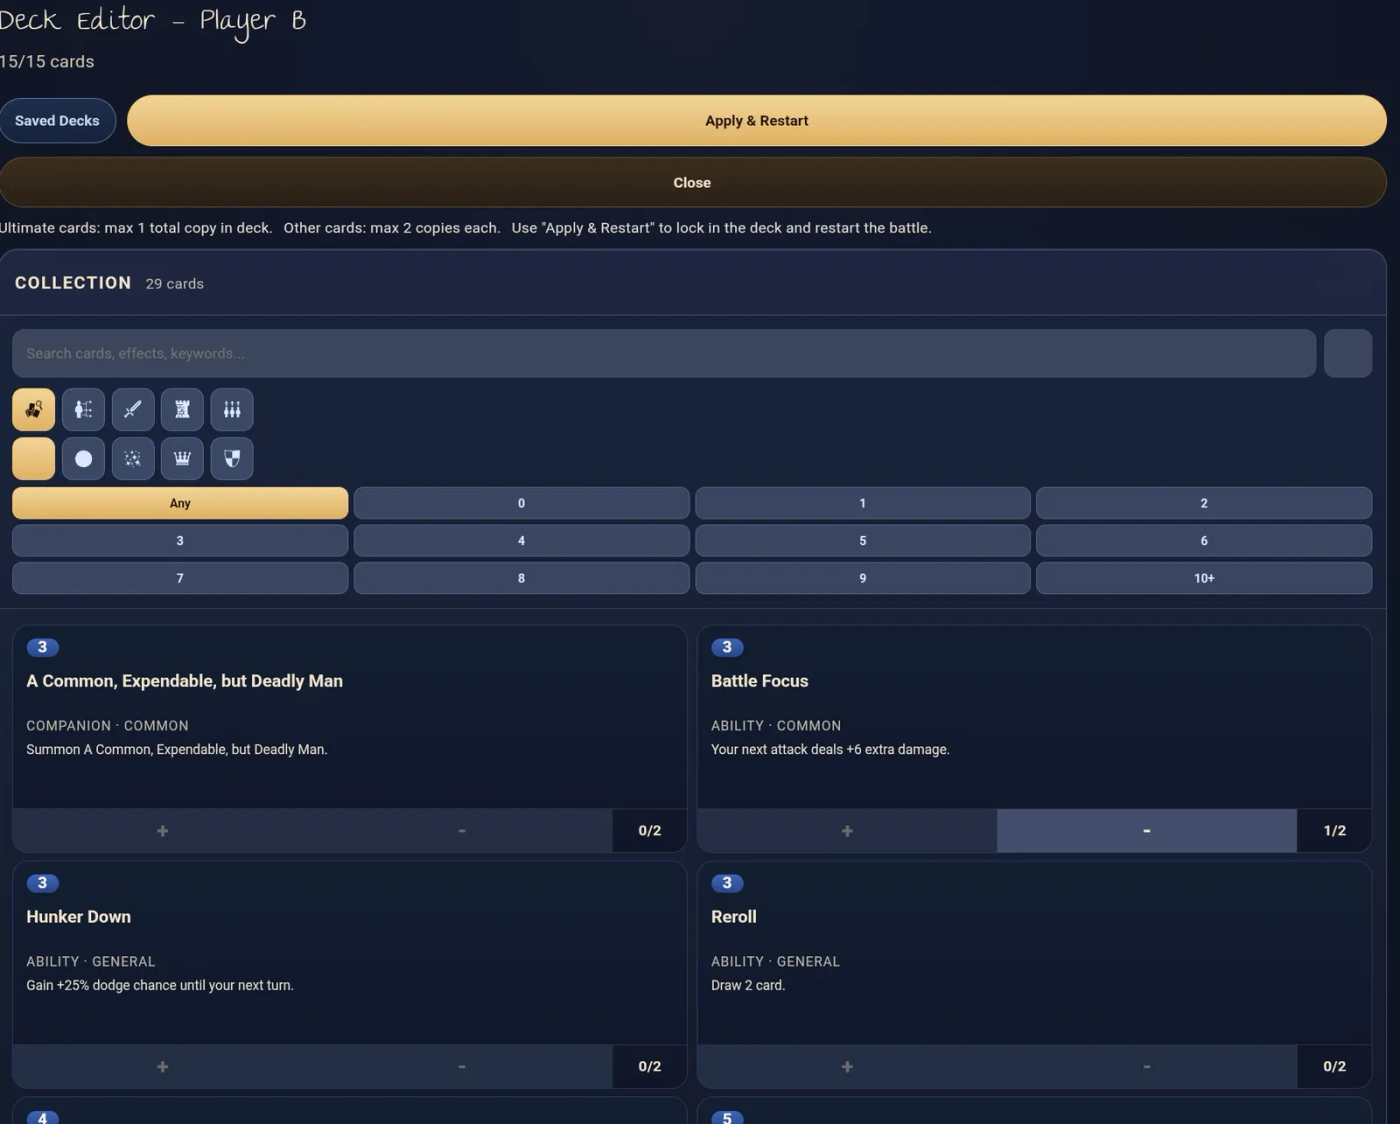
Task: Click the Battle Focus card title
Action: [760, 681]
